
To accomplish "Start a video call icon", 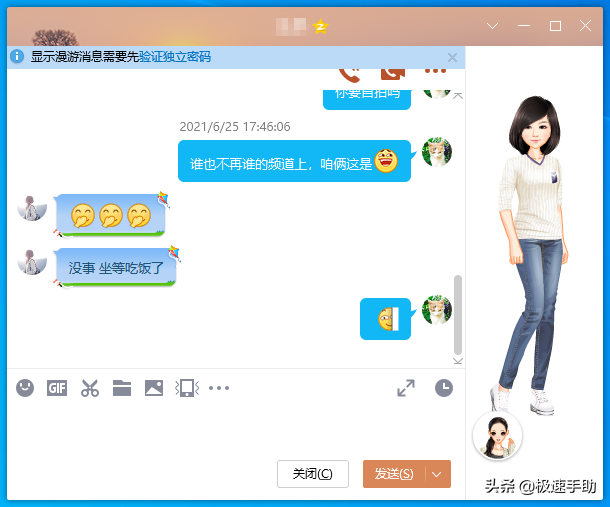I will [x=393, y=74].
